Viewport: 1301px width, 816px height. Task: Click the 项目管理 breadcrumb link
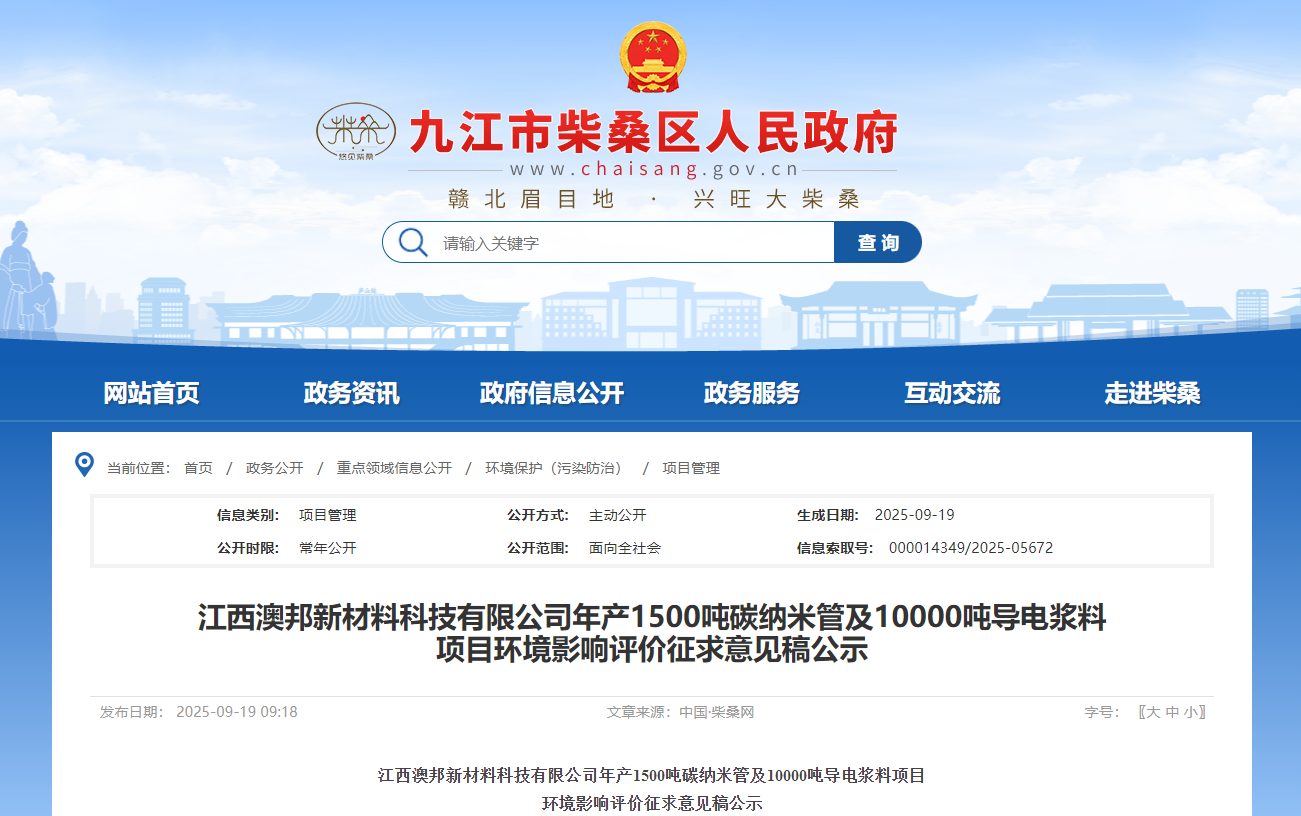click(x=691, y=468)
